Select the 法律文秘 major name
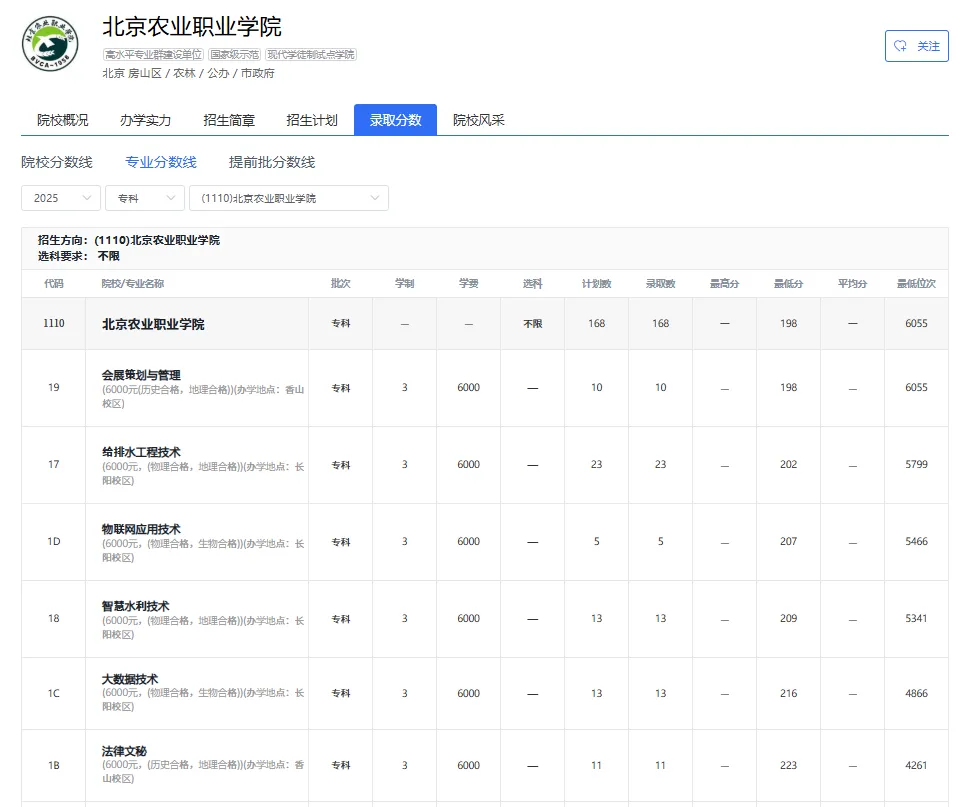 [x=124, y=751]
